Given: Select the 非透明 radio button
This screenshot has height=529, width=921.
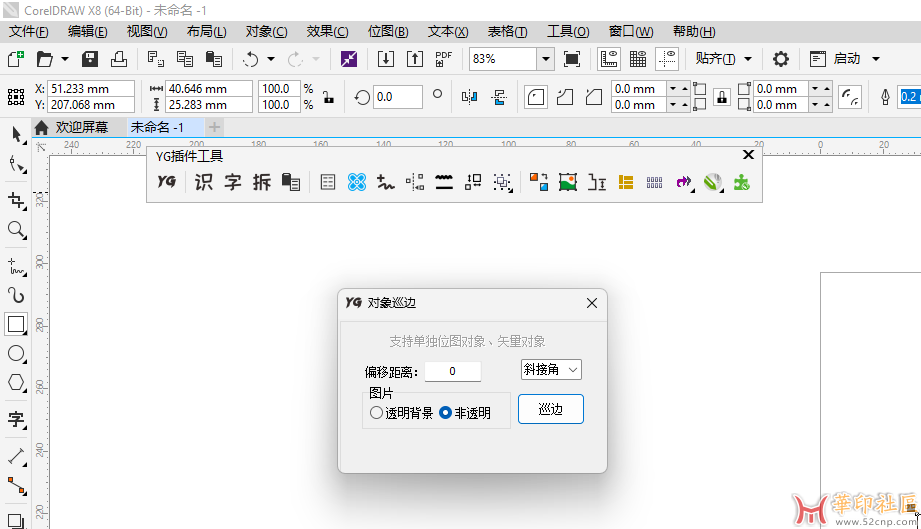Looking at the screenshot, I should point(445,413).
